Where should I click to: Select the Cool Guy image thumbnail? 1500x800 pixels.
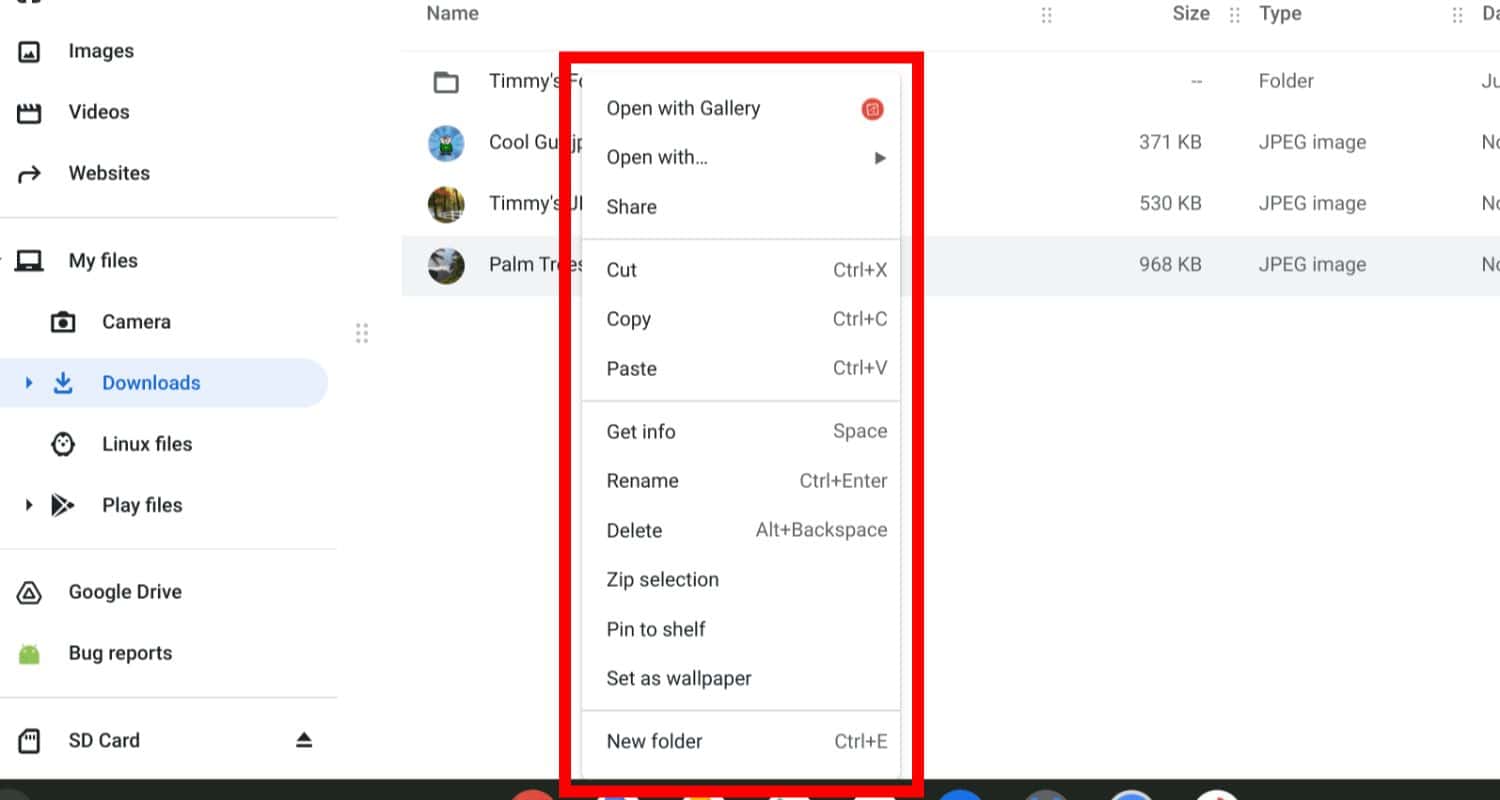(x=446, y=143)
